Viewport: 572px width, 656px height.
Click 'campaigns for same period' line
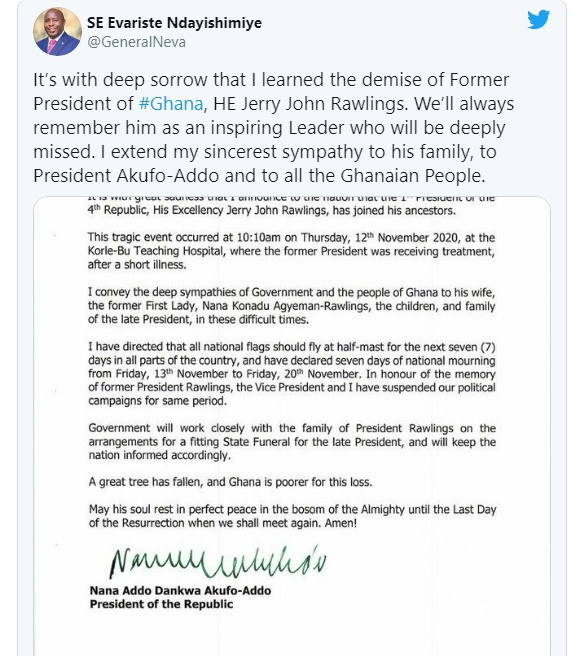click(157, 401)
